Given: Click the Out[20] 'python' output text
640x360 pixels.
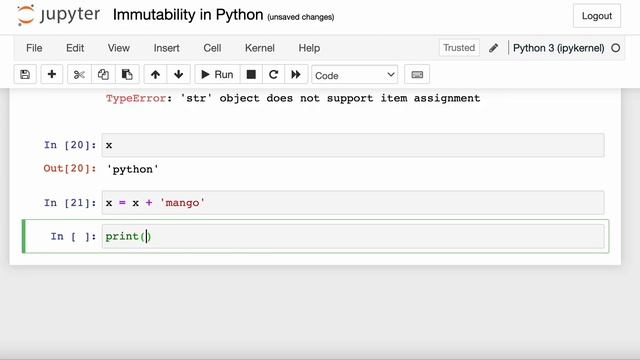Looking at the screenshot, I should [133, 169].
